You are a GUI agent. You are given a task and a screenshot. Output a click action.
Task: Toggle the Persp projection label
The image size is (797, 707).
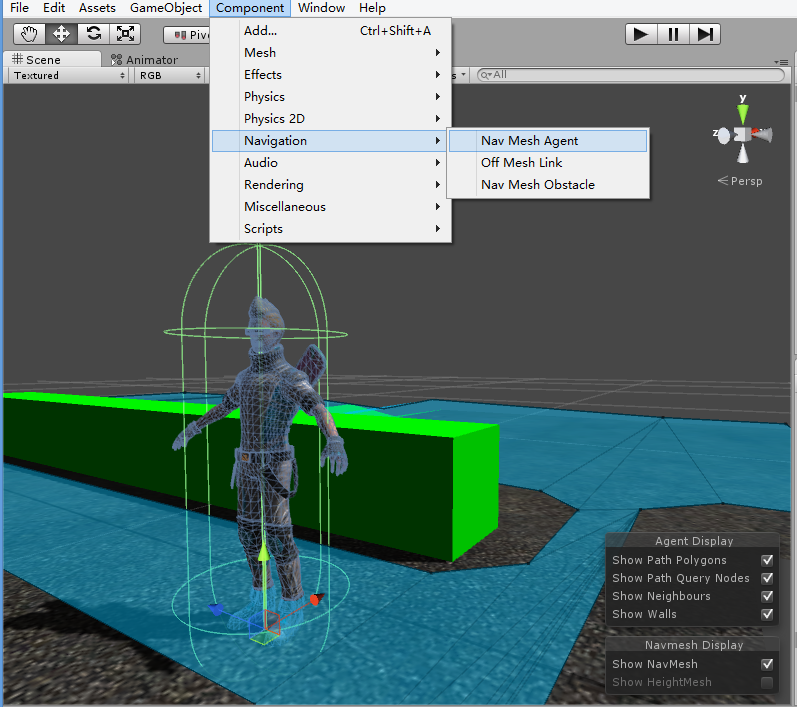coord(740,181)
